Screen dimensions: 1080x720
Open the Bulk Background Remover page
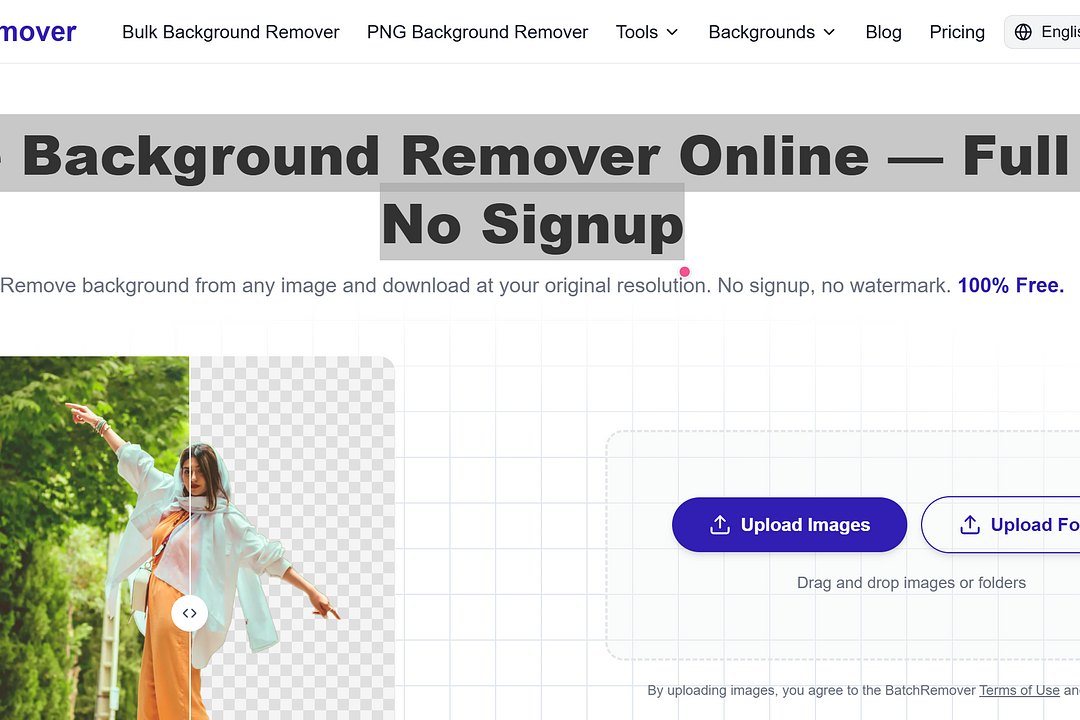pyautogui.click(x=230, y=32)
